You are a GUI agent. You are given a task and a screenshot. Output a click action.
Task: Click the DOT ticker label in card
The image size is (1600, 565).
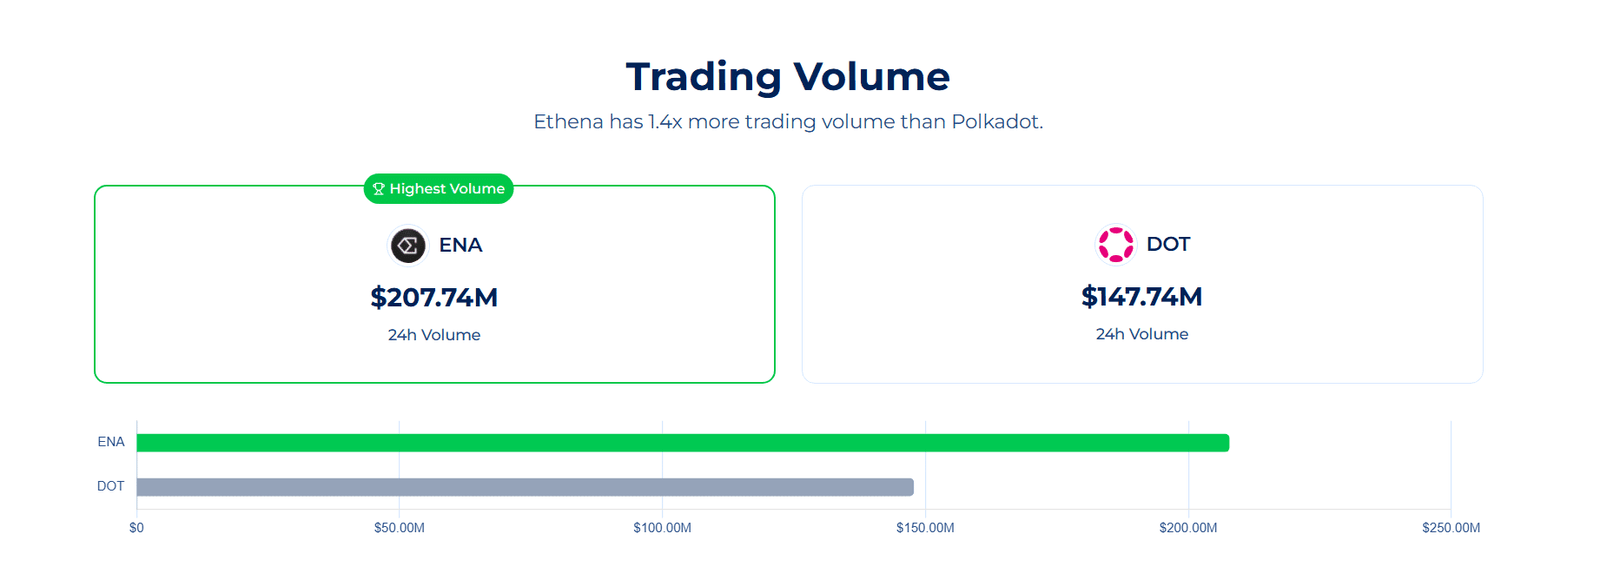[1168, 244]
